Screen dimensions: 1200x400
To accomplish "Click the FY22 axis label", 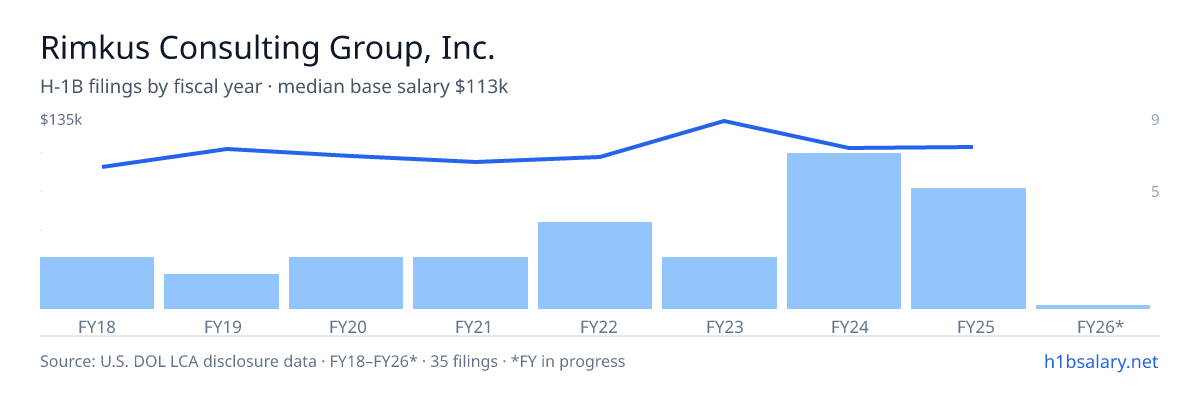I will [x=598, y=326].
